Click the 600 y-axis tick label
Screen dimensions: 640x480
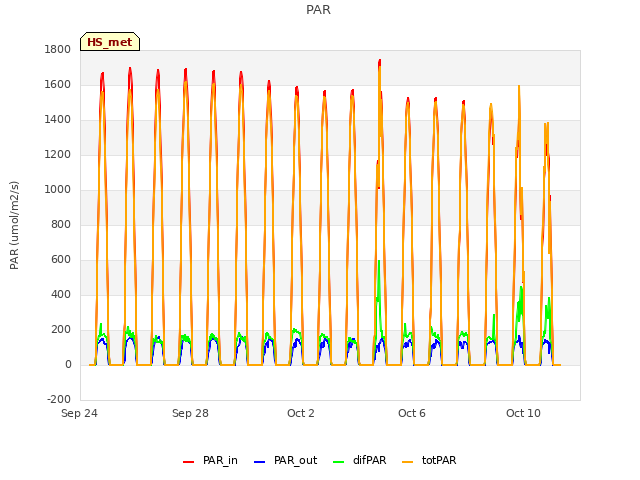click(61, 260)
